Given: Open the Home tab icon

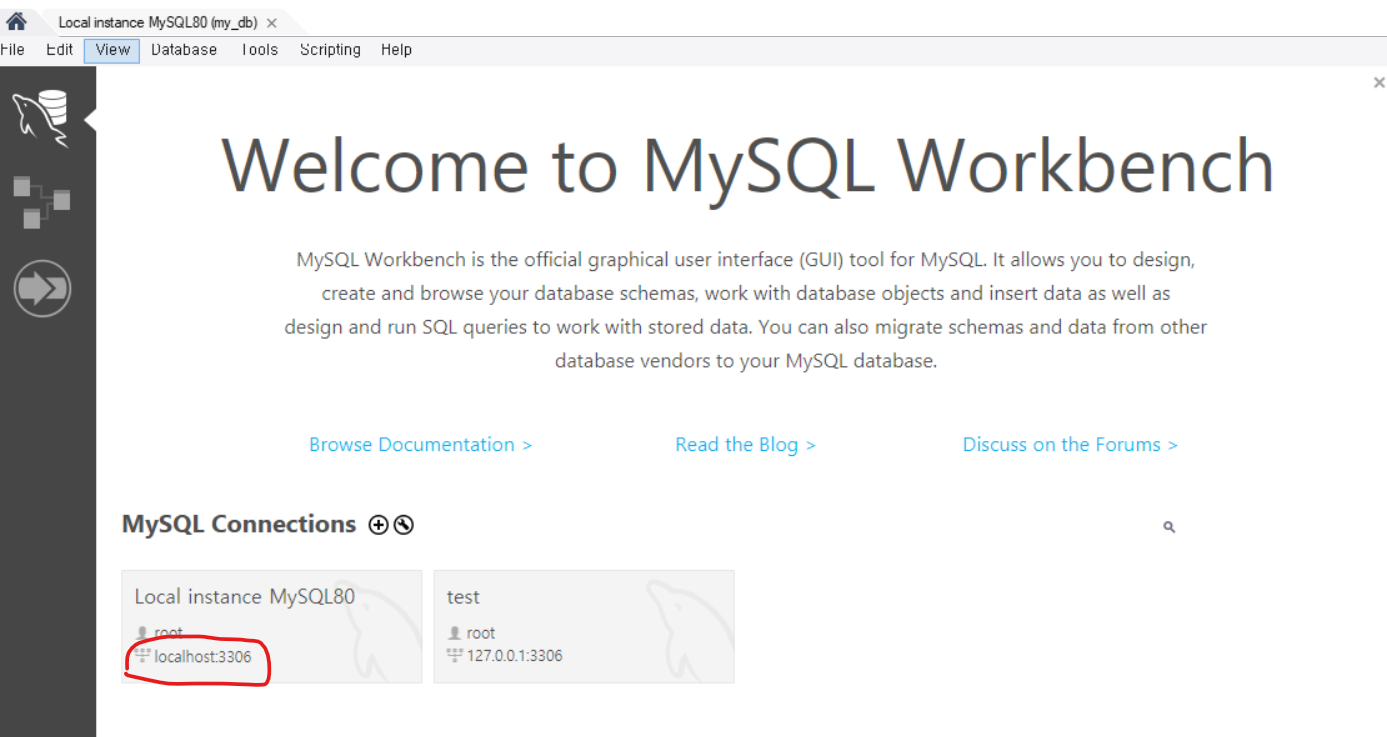Looking at the screenshot, I should pyautogui.click(x=16, y=20).
